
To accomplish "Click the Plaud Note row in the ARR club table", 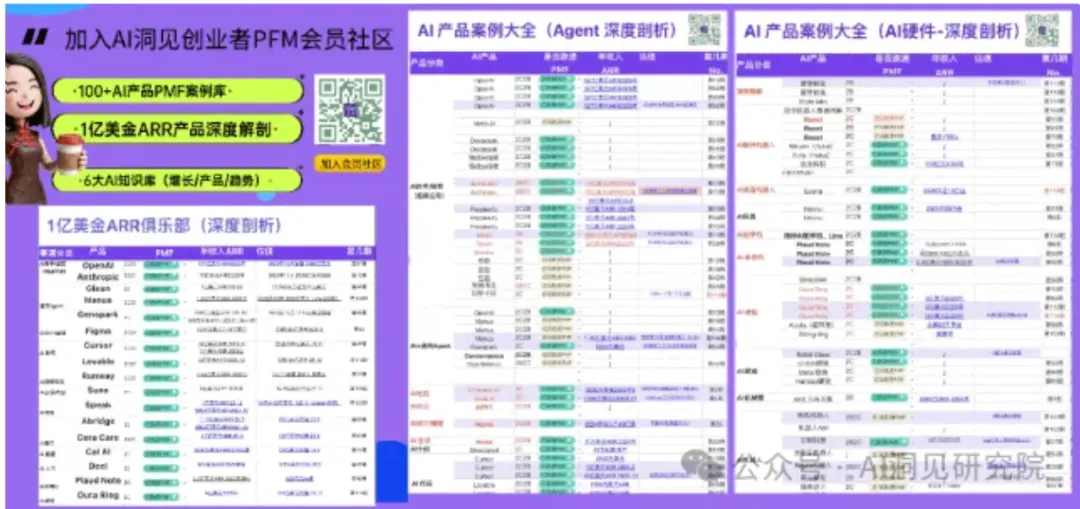I will coord(206,481).
